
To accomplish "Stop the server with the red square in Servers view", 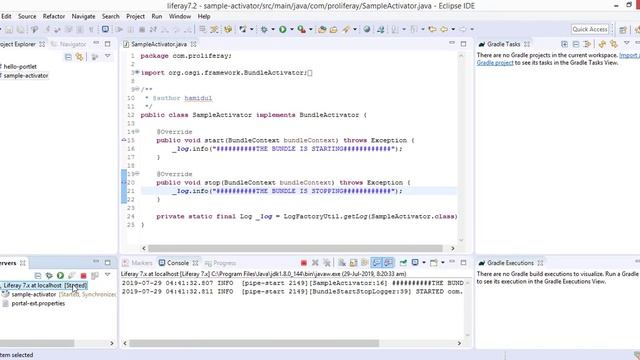I will tap(83, 276).
